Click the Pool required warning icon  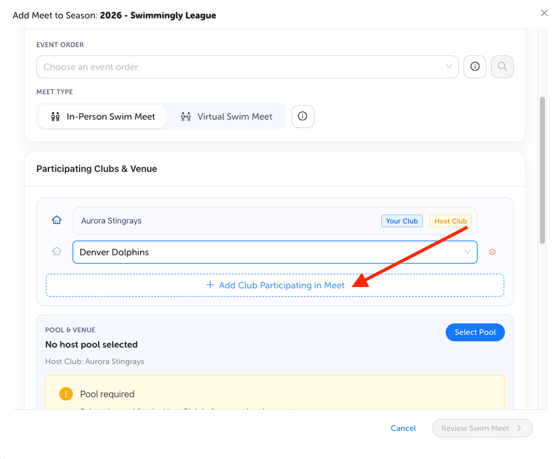(x=66, y=394)
